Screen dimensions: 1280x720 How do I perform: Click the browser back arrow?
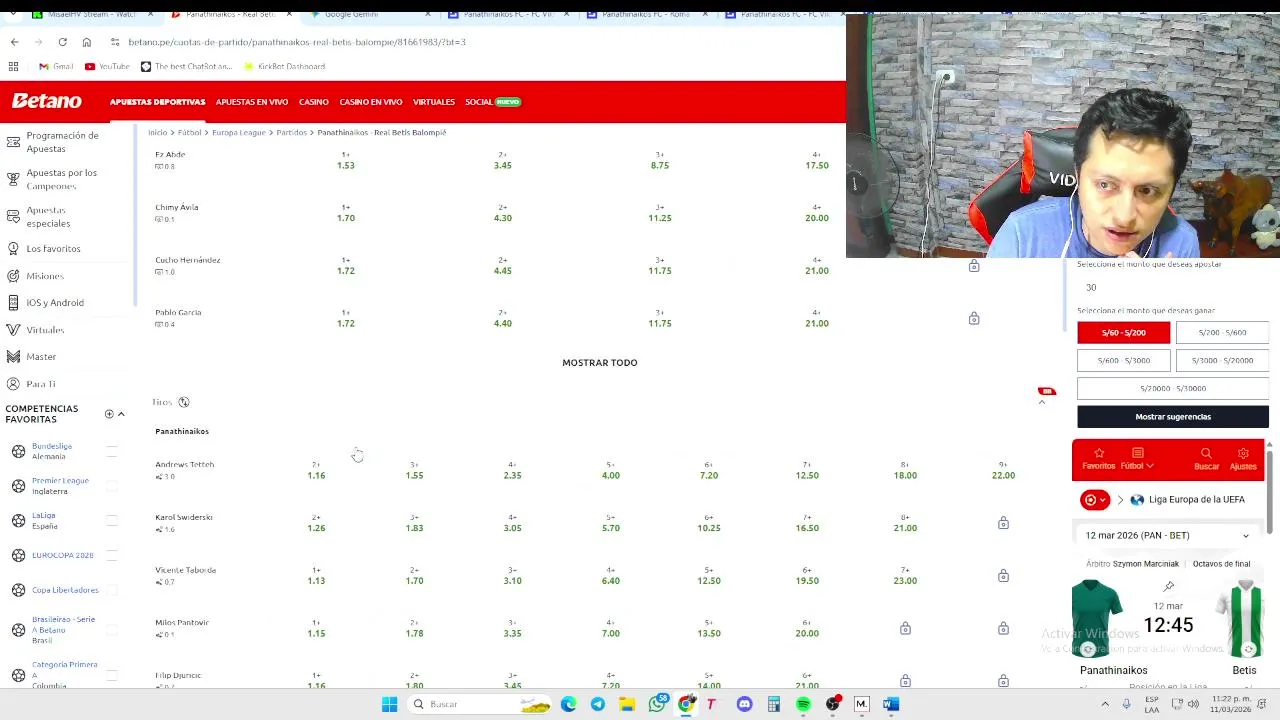pyautogui.click(x=14, y=42)
